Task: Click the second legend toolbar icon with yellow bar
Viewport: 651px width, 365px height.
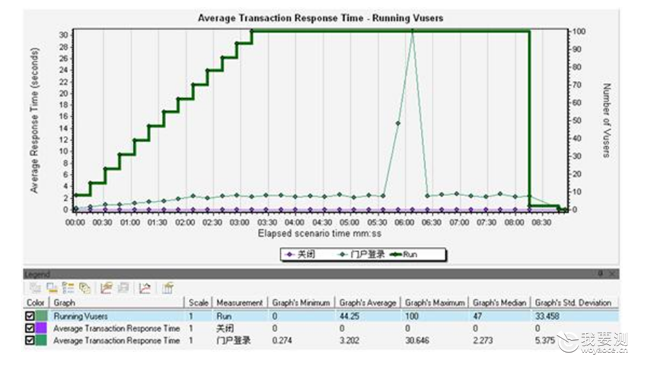Action: point(52,288)
